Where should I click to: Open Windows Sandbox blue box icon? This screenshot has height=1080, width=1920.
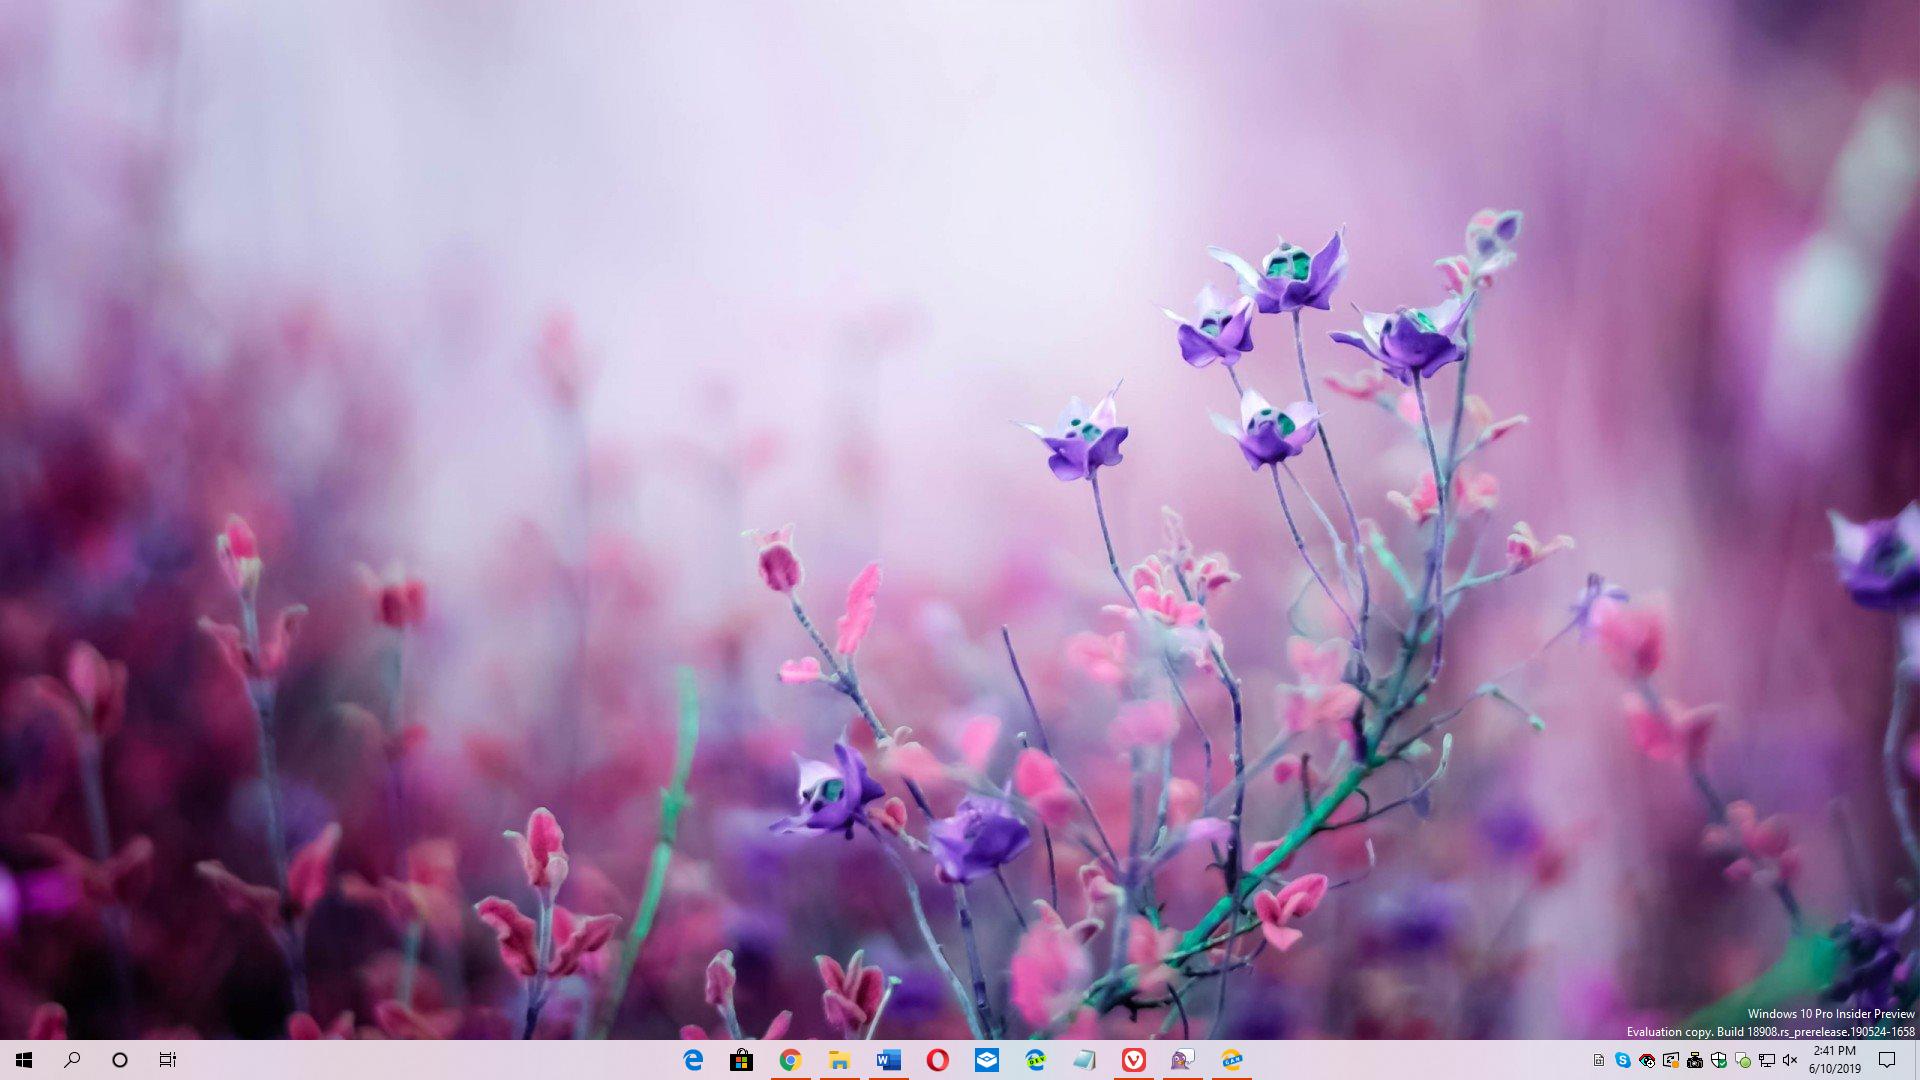click(987, 1060)
